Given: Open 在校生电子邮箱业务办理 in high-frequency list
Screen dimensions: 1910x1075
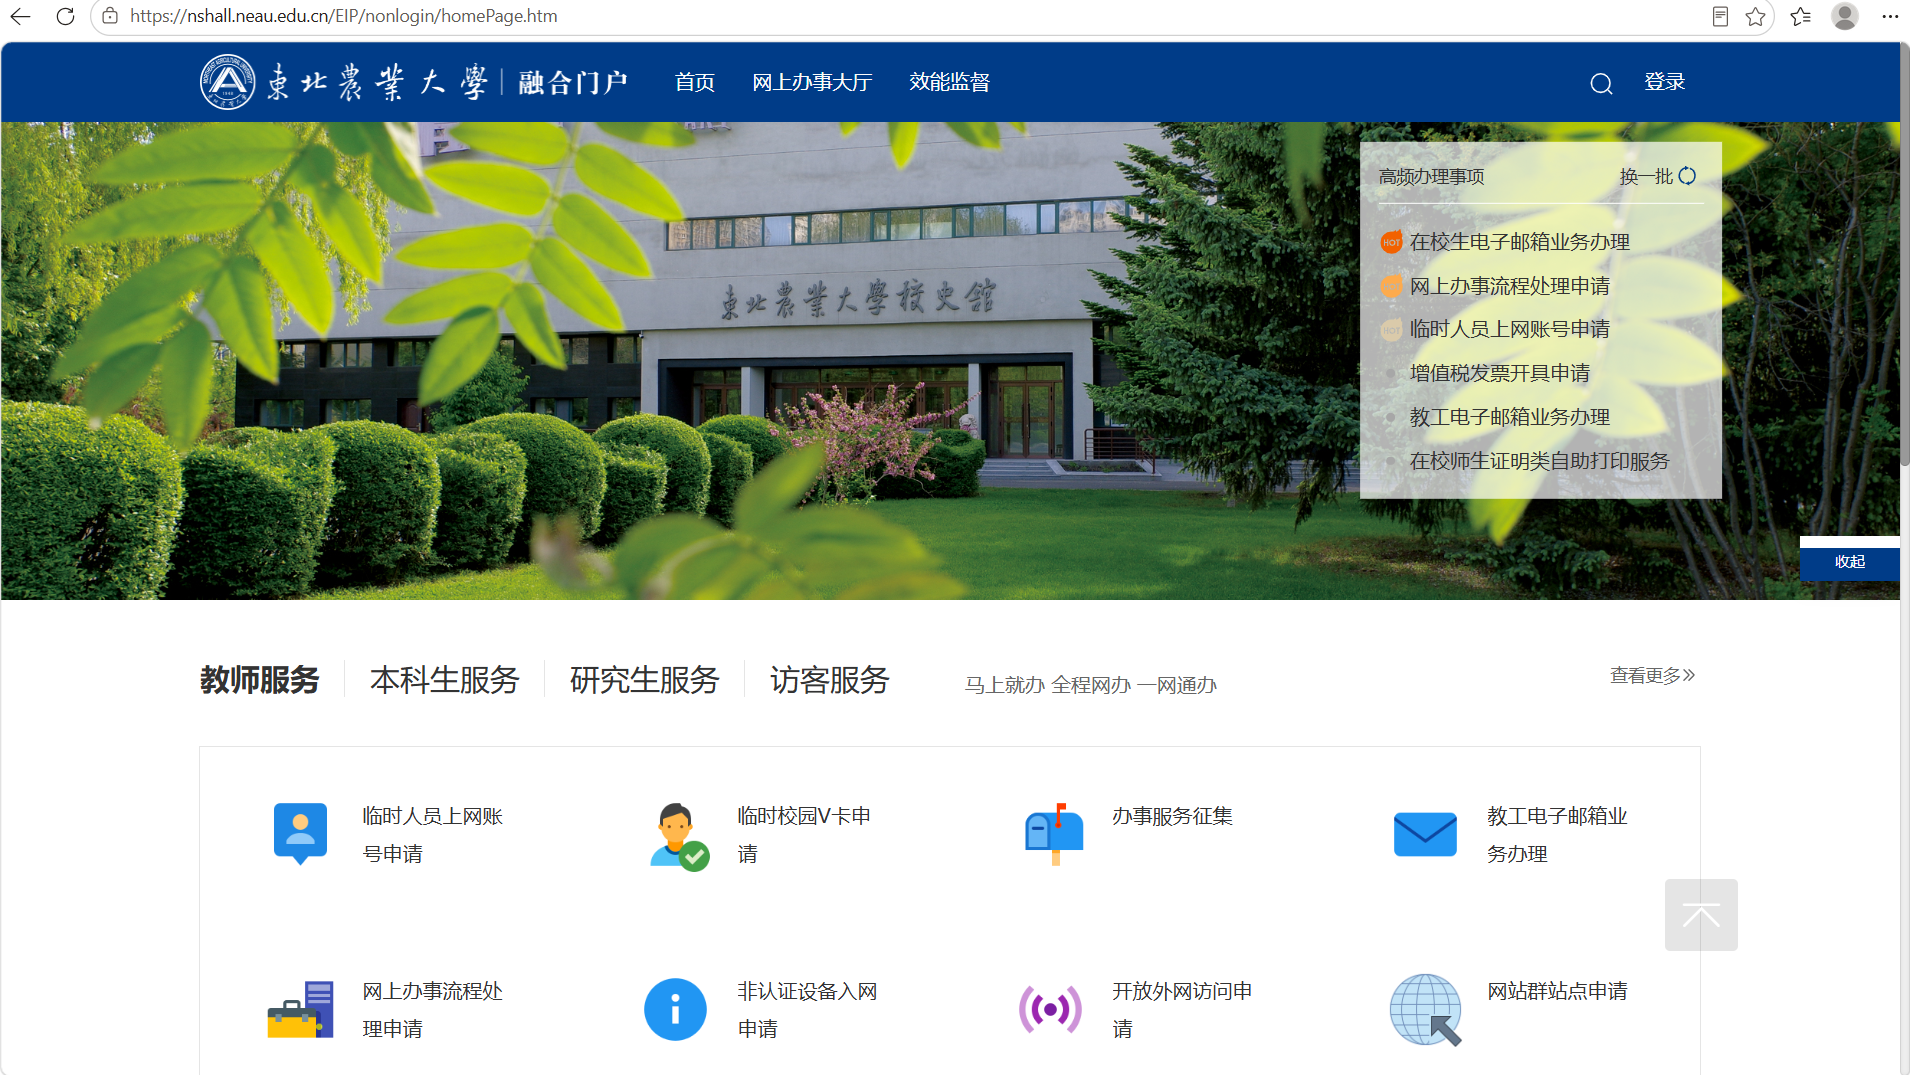Looking at the screenshot, I should 1520,242.
